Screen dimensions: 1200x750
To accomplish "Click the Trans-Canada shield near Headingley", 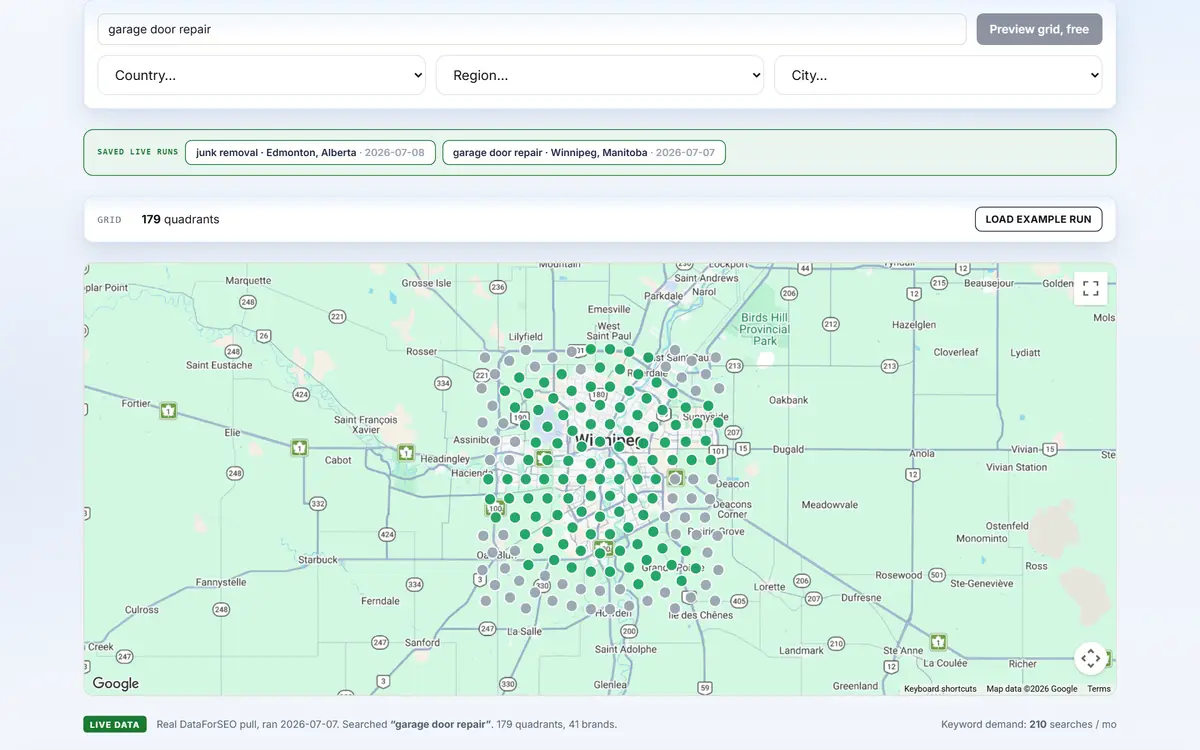I will (x=405, y=452).
